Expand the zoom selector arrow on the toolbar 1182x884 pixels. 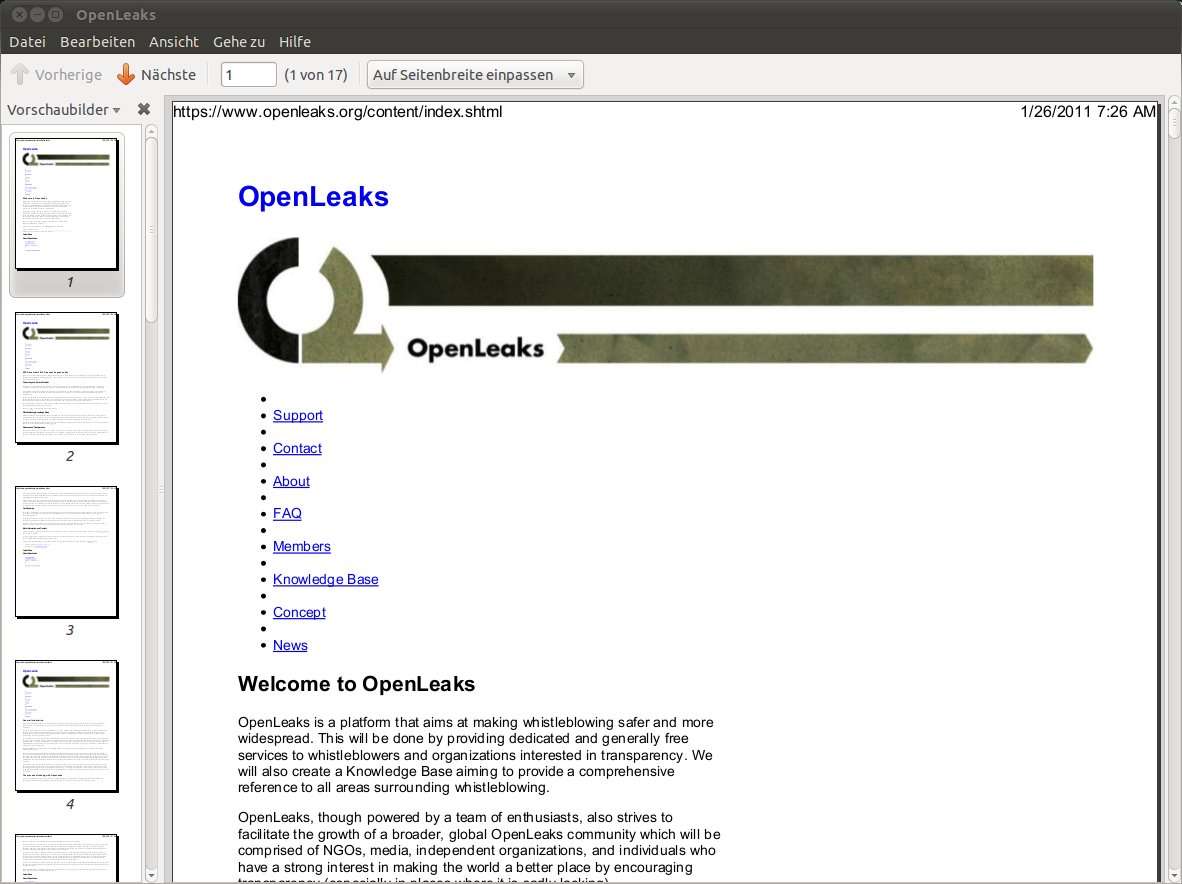point(570,73)
